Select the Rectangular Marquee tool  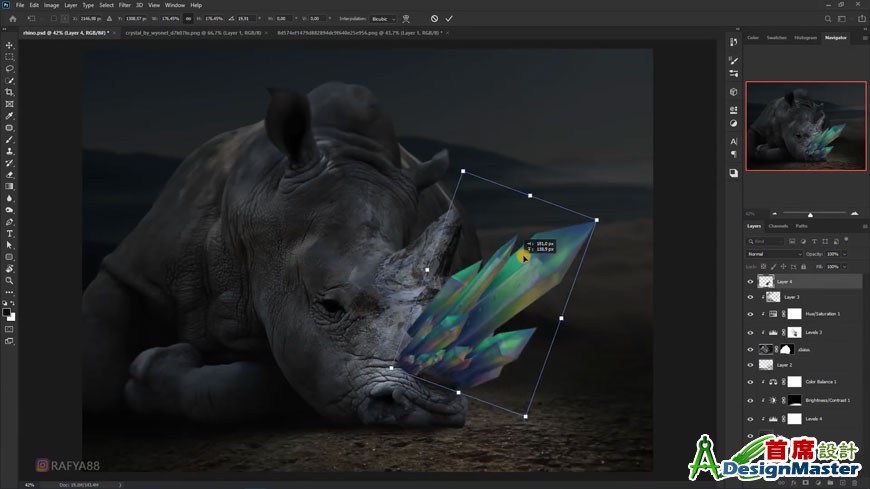point(9,57)
